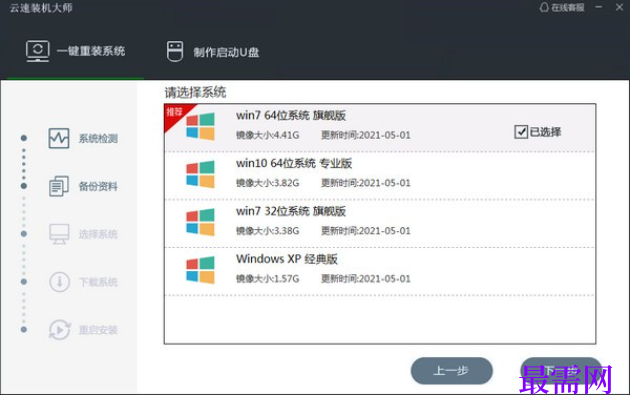This screenshot has width=631, height=411.
Task: Click the online support bell icon
Action: 544,7
